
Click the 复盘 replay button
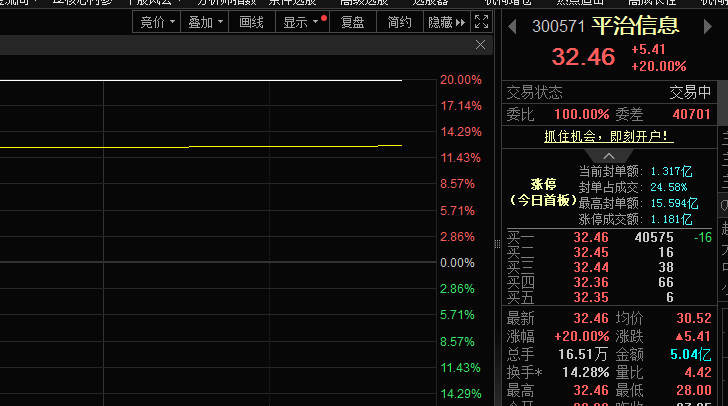352,22
